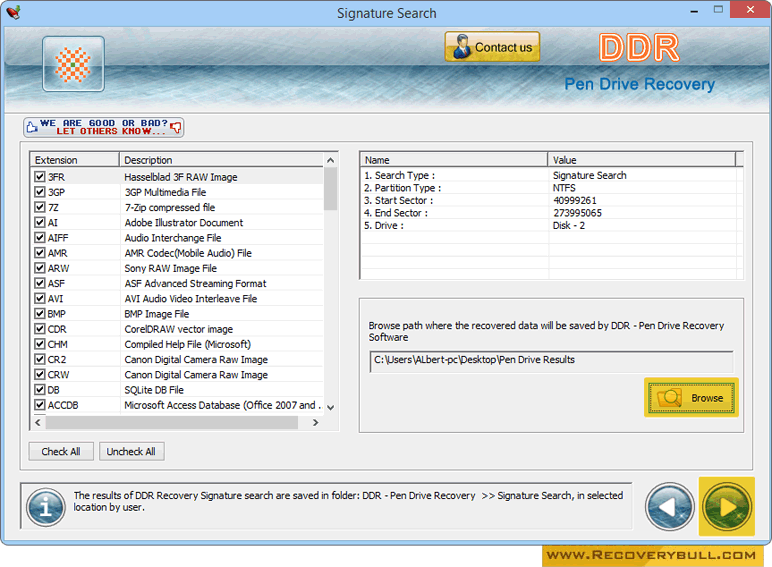
Task: Click the horizontal scrollbar thumb in the file list
Action: tap(172, 423)
